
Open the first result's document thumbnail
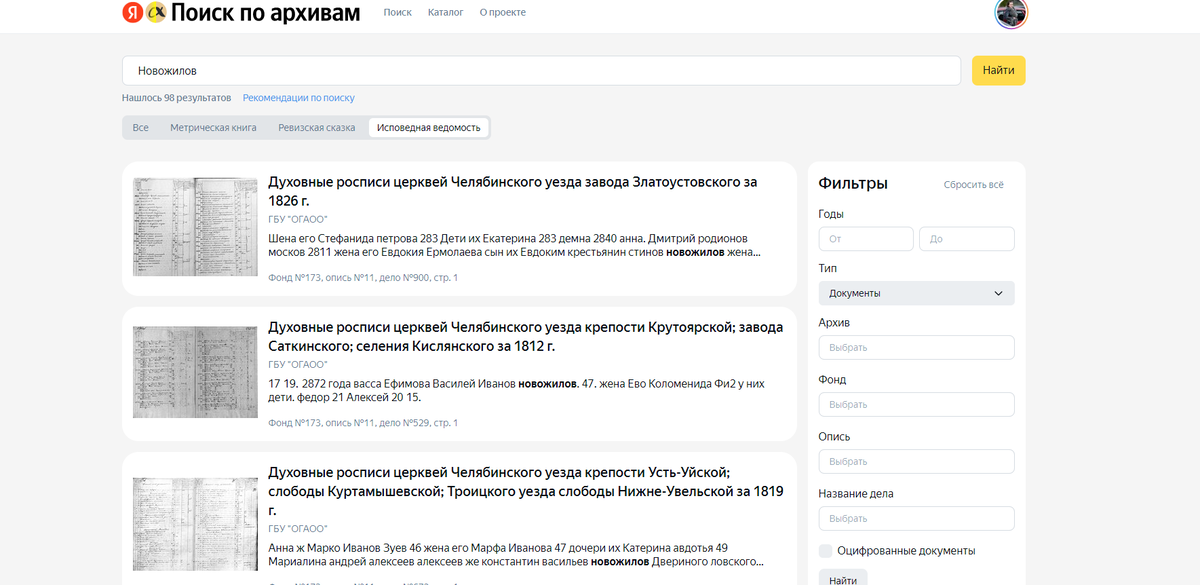[x=195, y=226]
